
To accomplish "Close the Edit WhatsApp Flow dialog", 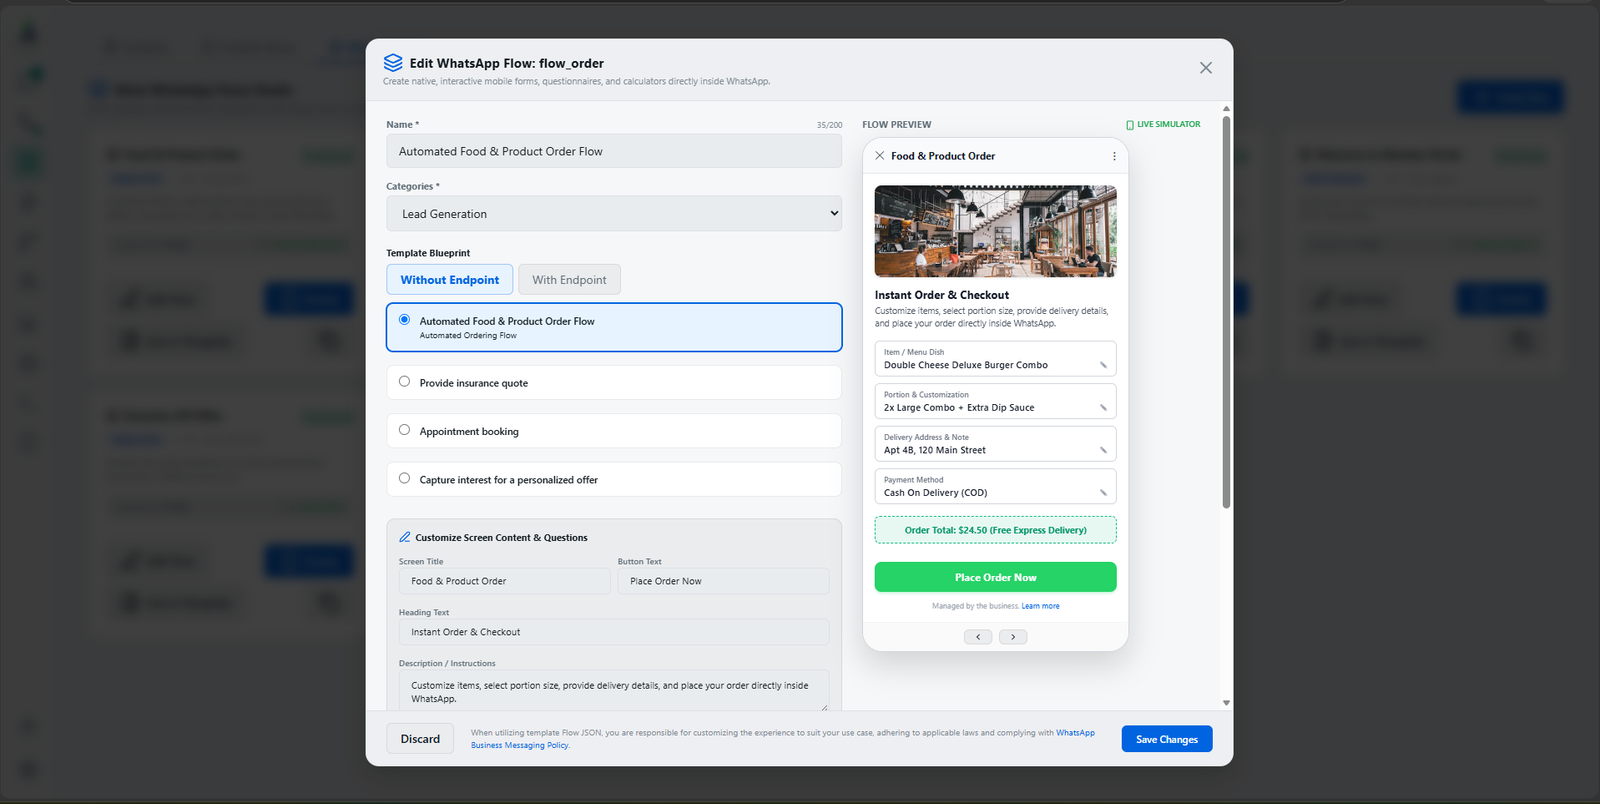I will pyautogui.click(x=1205, y=68).
